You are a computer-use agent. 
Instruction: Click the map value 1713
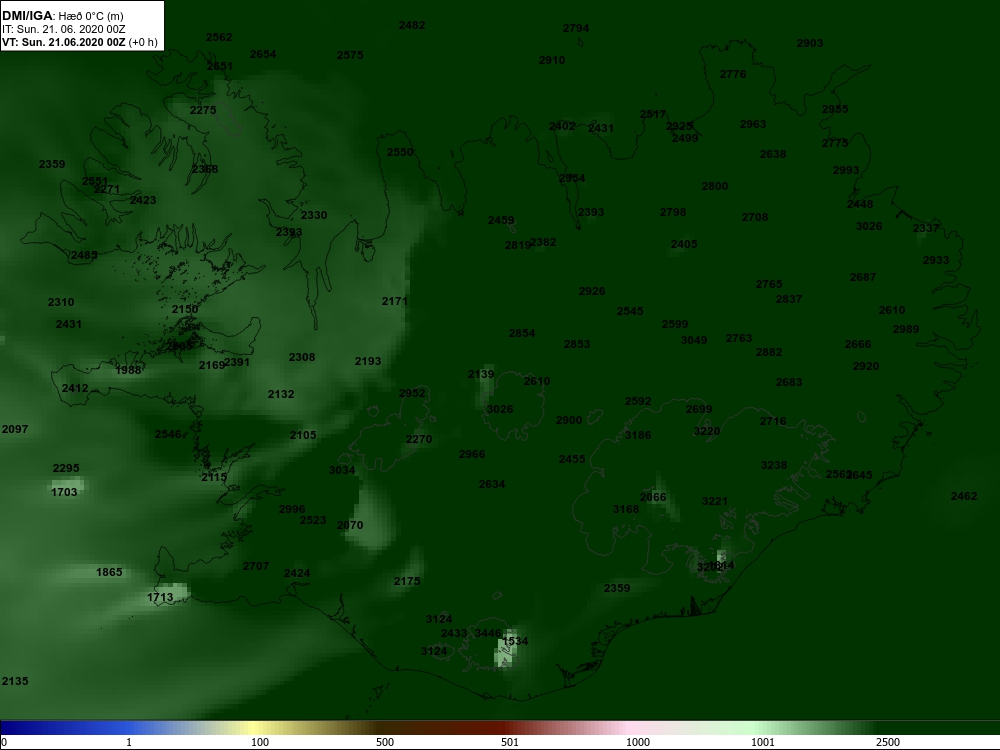160,598
